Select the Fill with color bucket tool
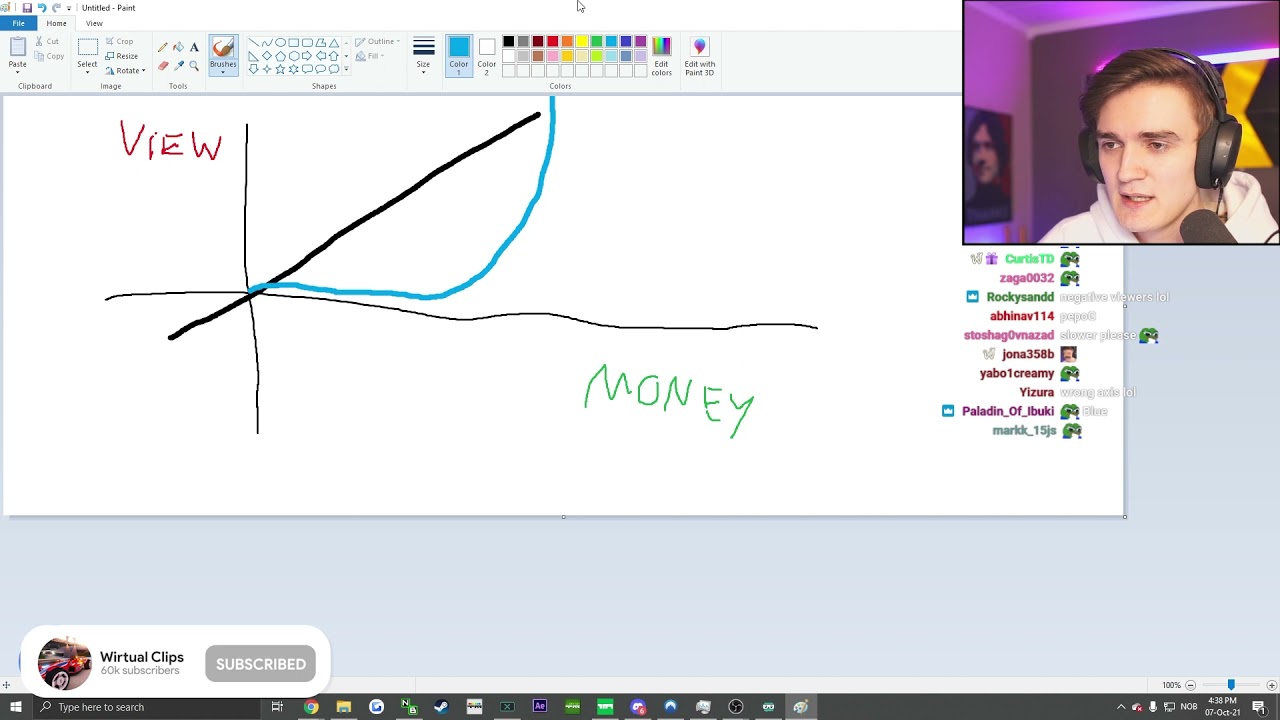 pyautogui.click(x=178, y=47)
